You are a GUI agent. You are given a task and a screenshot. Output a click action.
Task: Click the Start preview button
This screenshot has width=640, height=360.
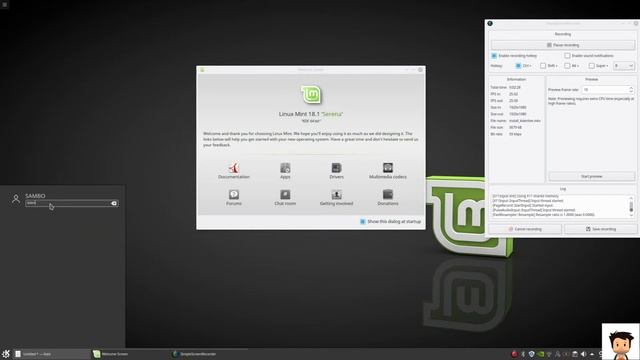click(x=591, y=176)
